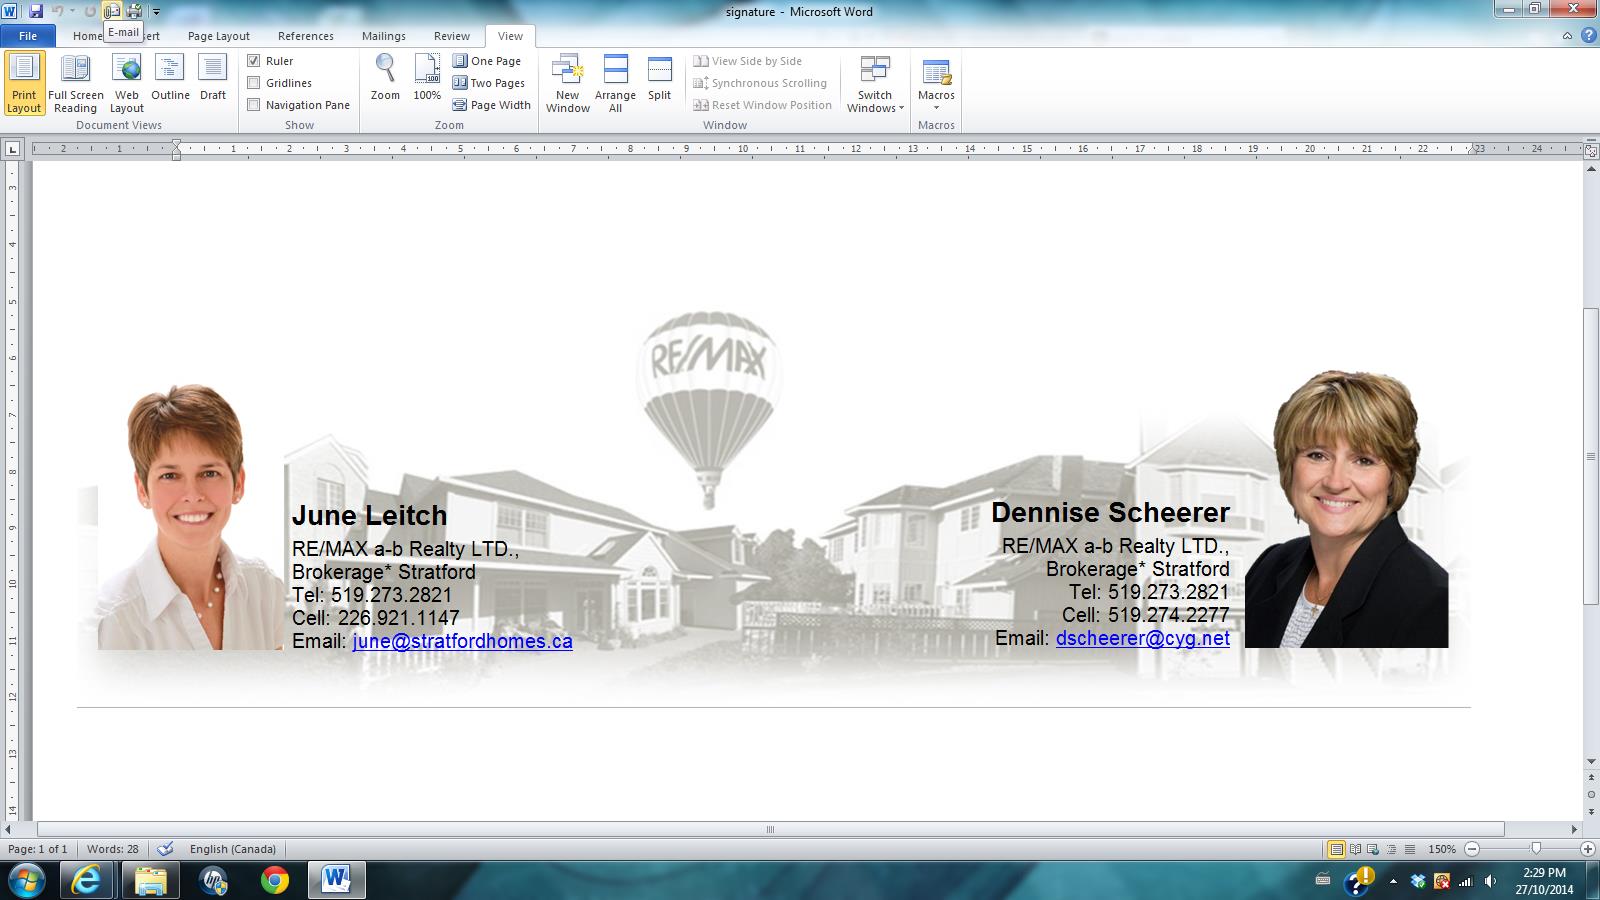The image size is (1600, 900).
Task: Enable the Gridlines checkbox
Action: [254, 83]
